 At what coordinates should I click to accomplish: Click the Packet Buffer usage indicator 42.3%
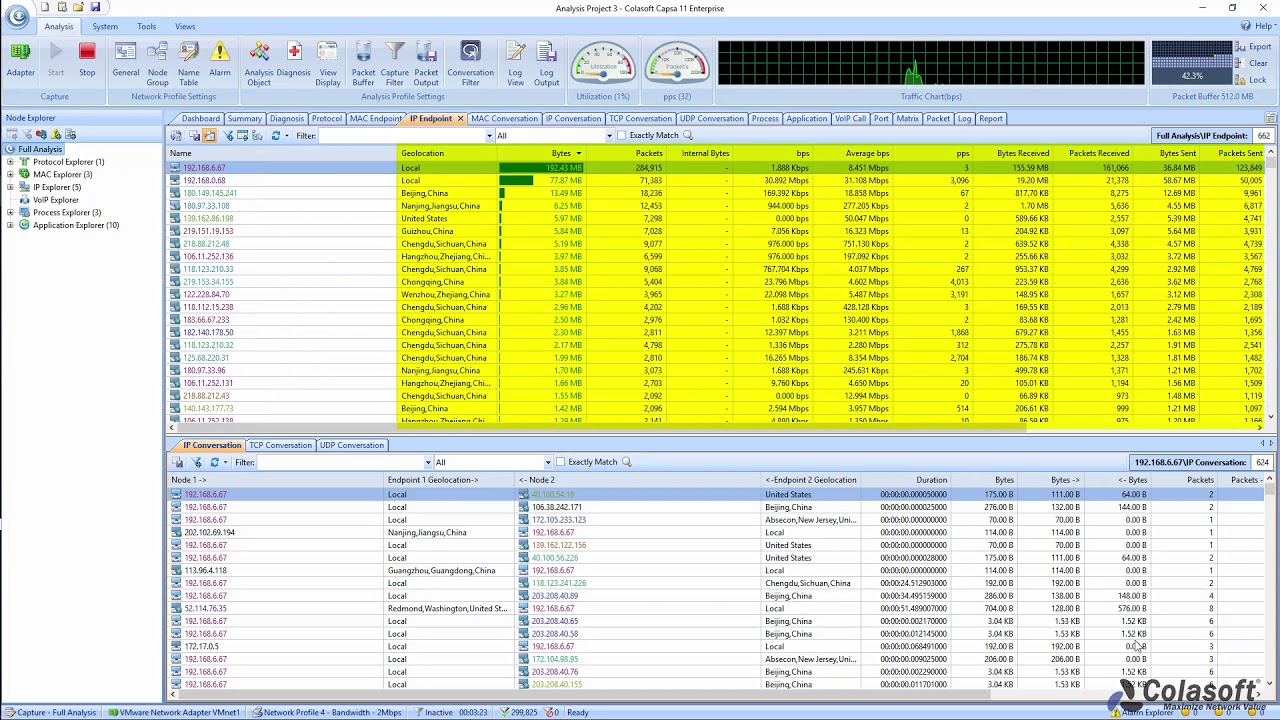click(x=1192, y=64)
